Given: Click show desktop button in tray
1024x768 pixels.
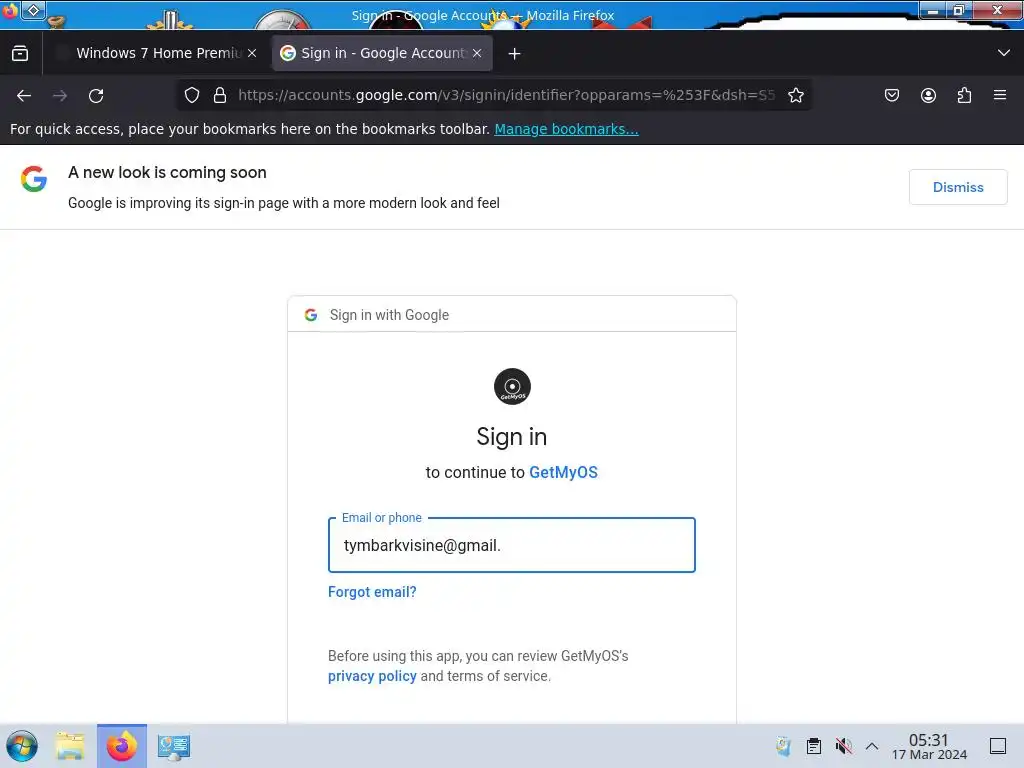Looking at the screenshot, I should click(998, 746).
